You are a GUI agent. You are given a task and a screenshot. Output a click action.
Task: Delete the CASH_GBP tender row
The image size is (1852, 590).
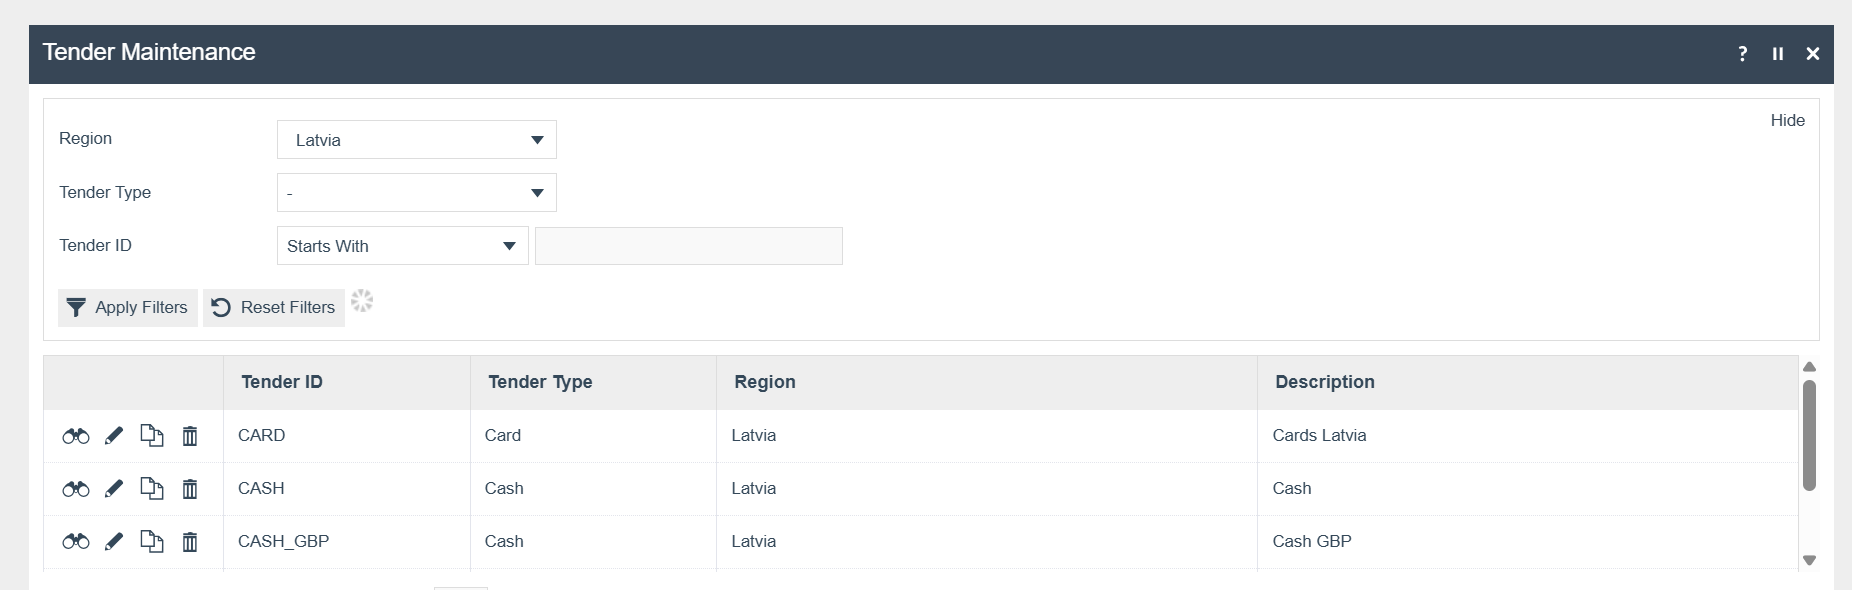tap(190, 542)
